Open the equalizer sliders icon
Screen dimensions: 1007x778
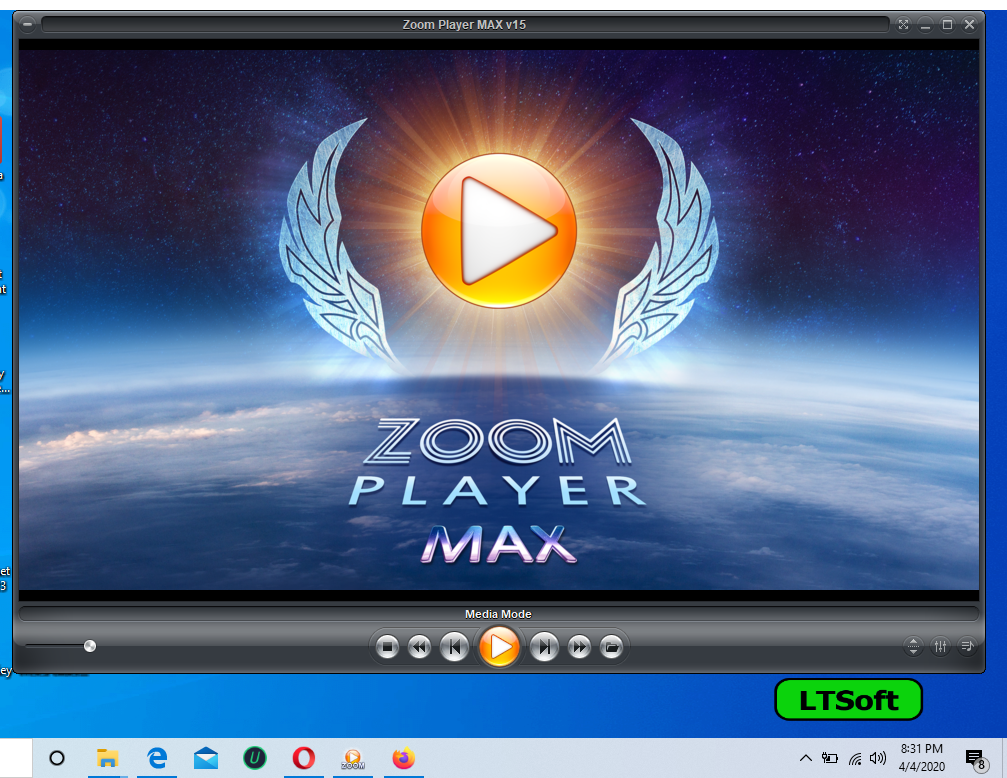(x=940, y=646)
